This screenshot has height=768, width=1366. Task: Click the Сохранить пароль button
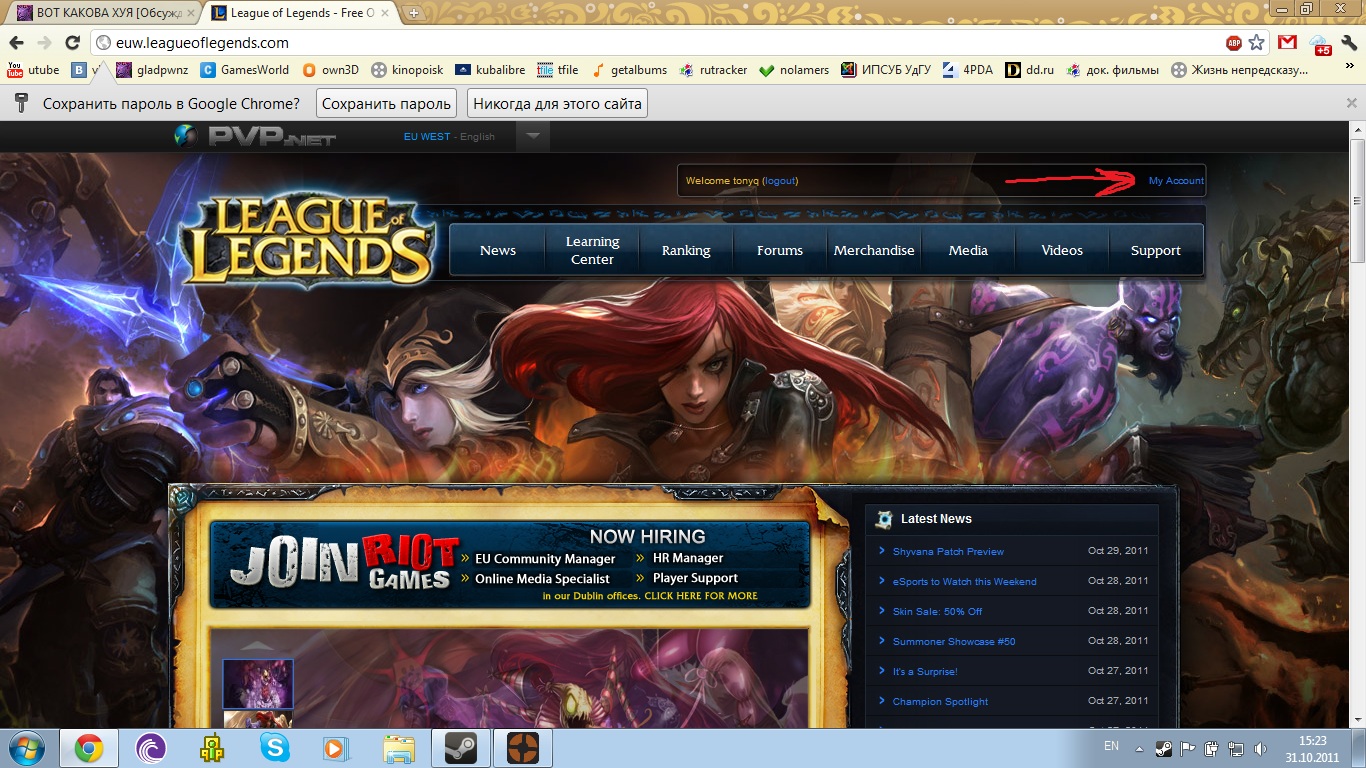(x=387, y=103)
